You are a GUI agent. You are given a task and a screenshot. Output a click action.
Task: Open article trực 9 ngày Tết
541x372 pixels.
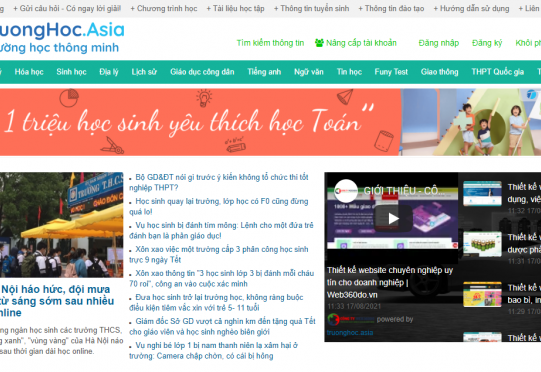[219, 254]
